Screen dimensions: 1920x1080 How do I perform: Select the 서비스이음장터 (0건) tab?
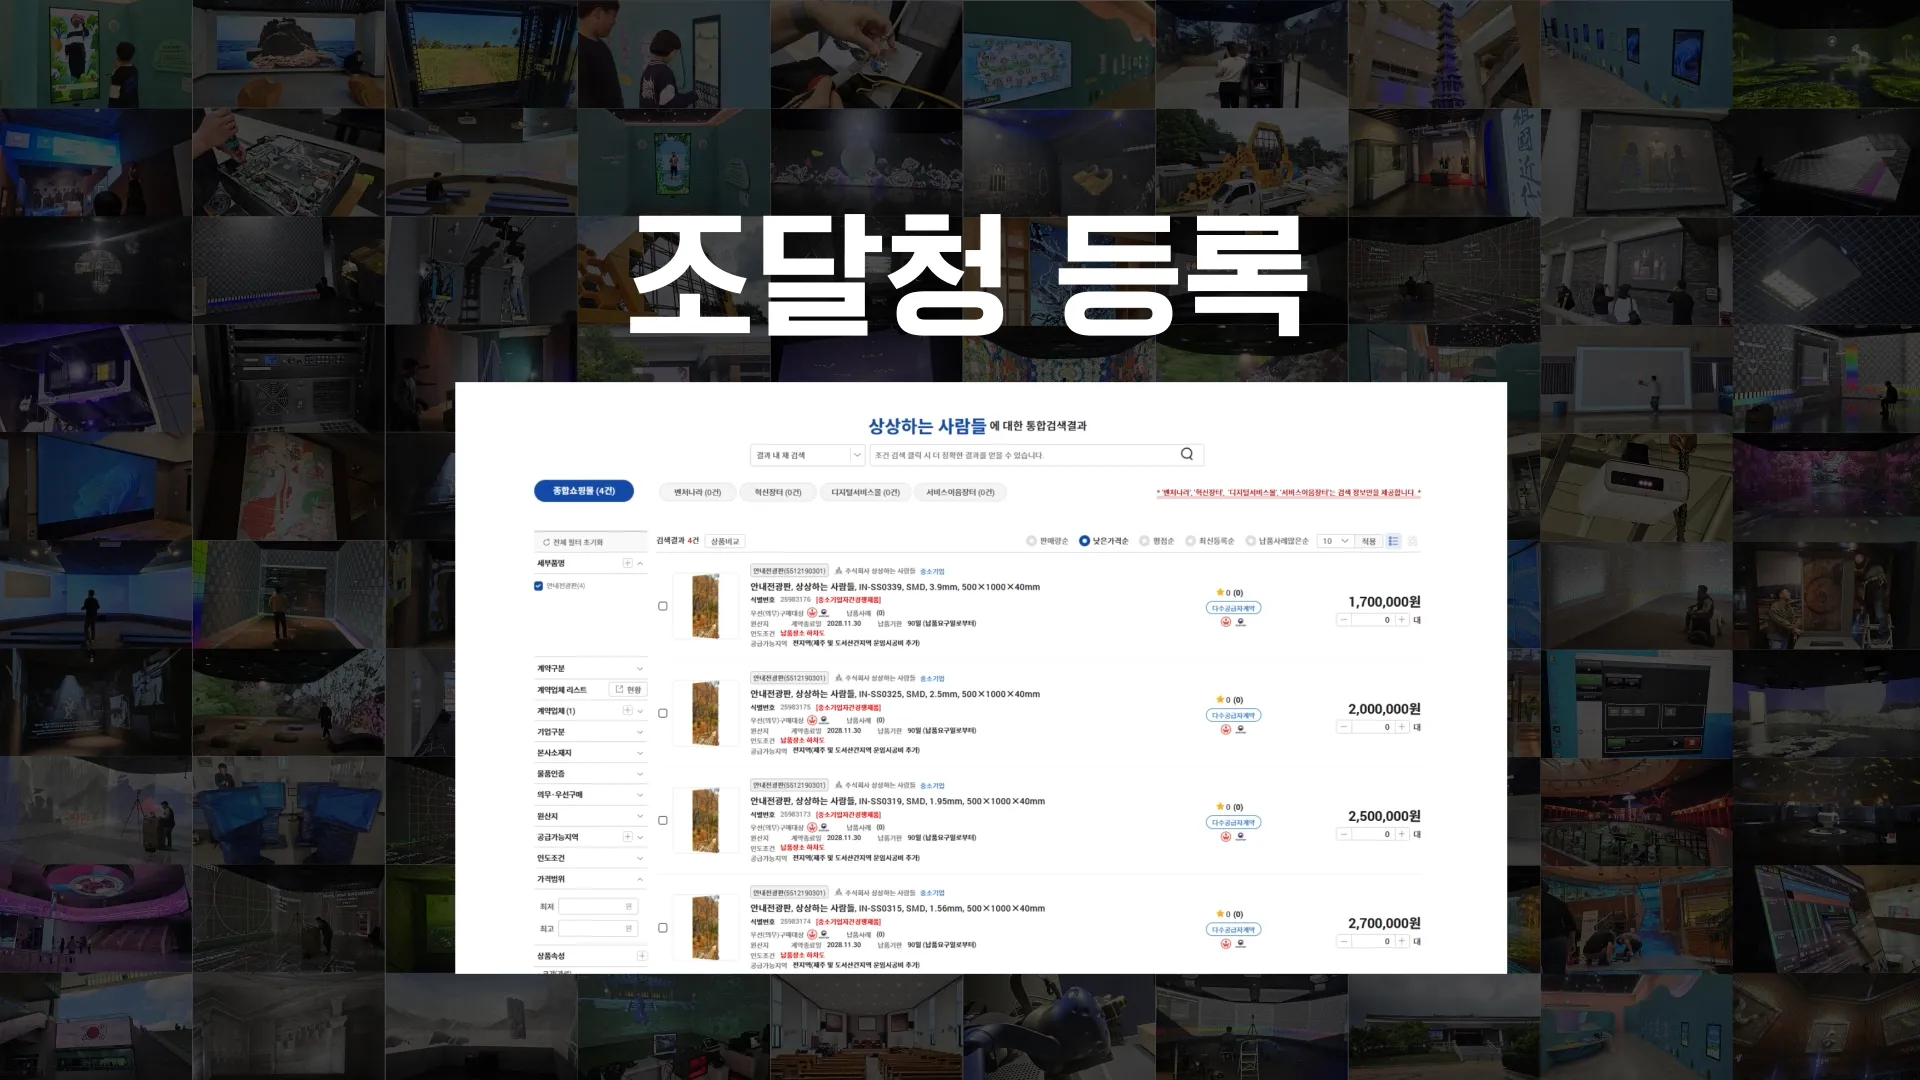(960, 492)
